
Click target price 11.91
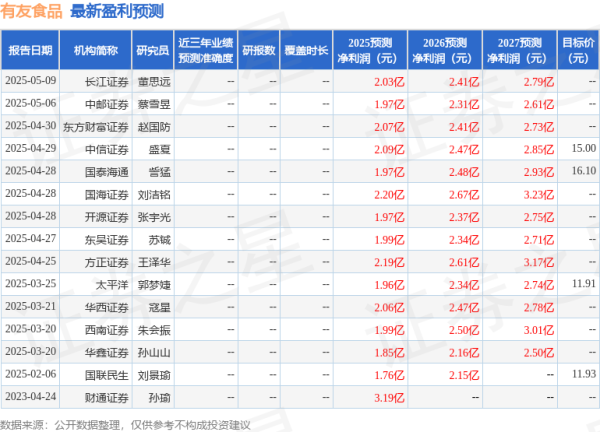click(x=584, y=284)
